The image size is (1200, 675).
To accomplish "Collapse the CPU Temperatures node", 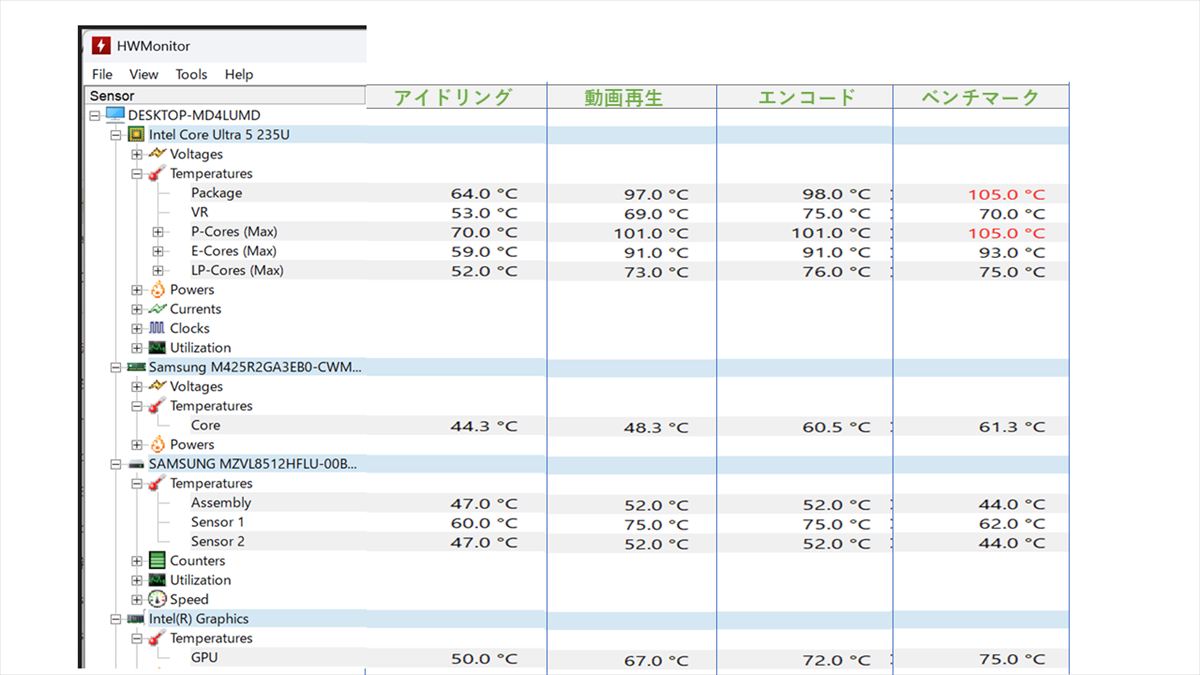I will pos(137,174).
